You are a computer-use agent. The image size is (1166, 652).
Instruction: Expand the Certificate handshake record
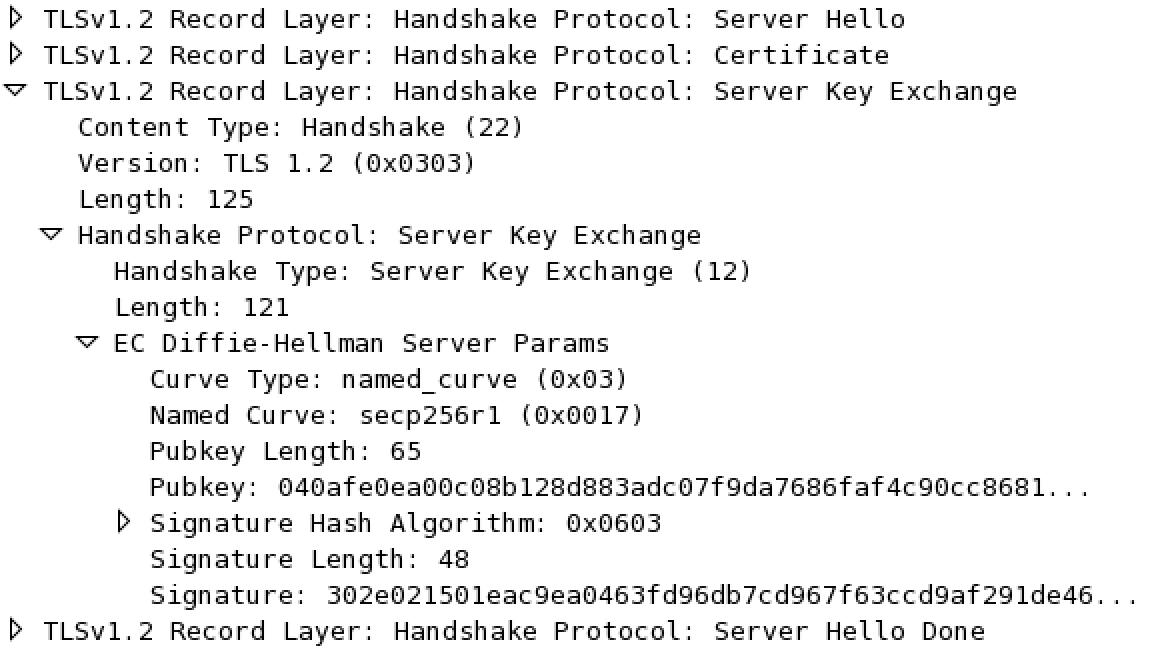coord(14,54)
